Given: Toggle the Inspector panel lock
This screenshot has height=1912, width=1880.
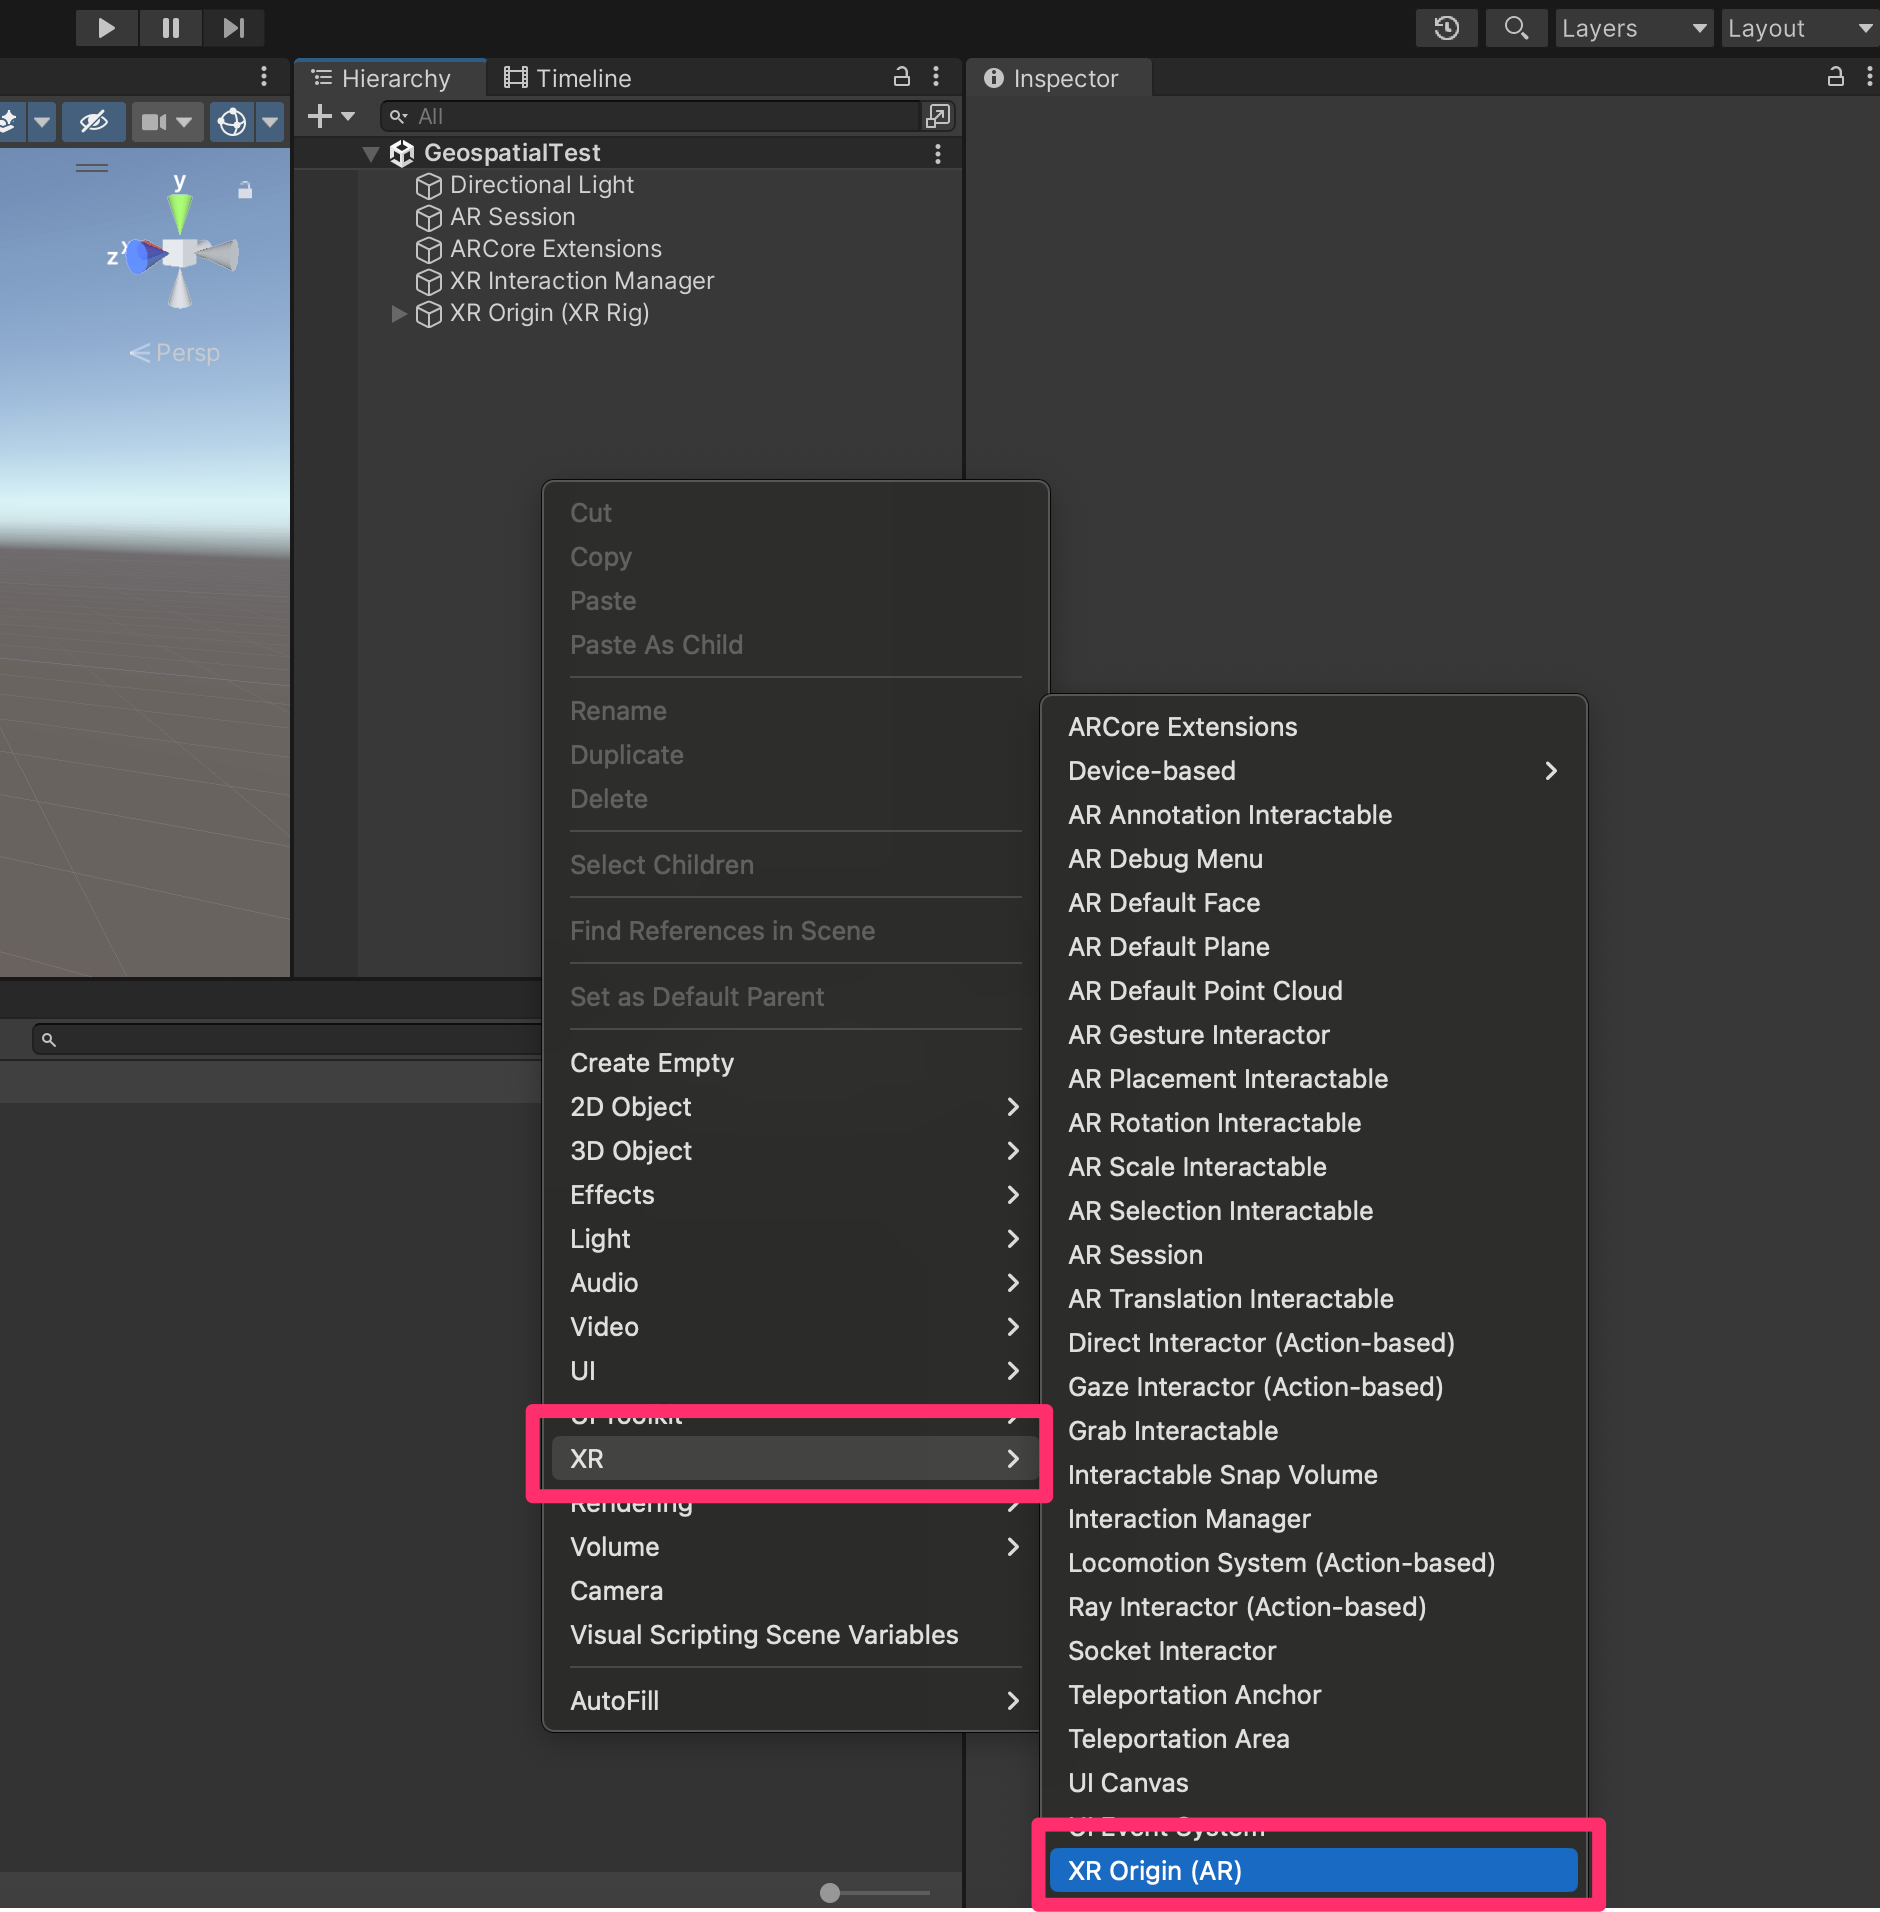Looking at the screenshot, I should [x=1835, y=77].
